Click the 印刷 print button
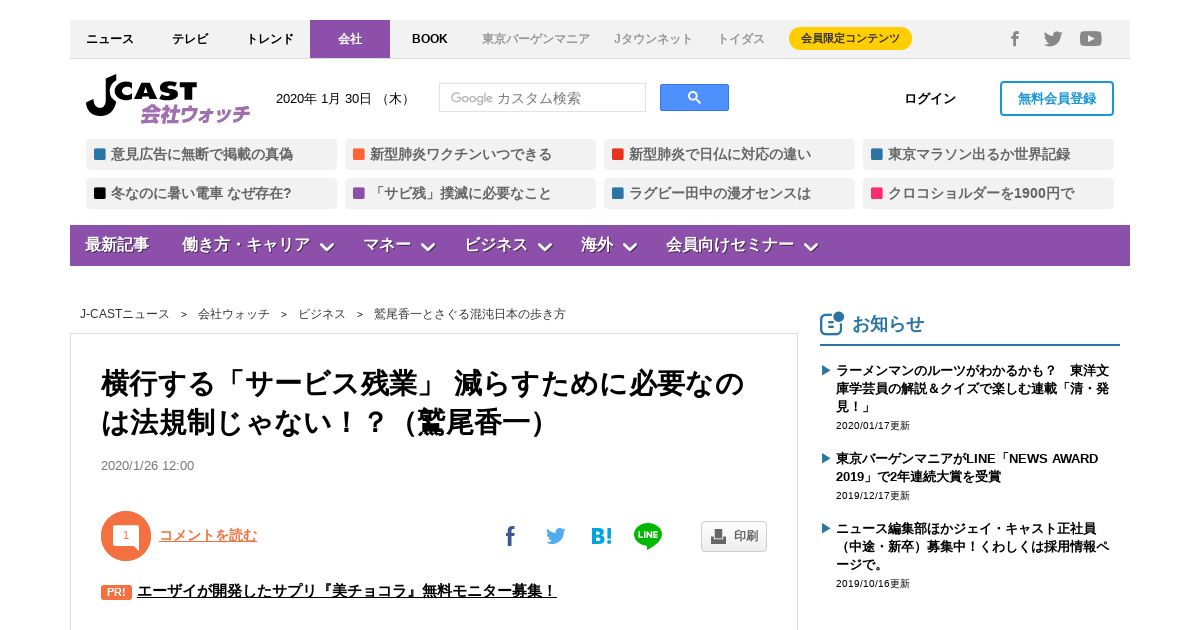The height and width of the screenshot is (630, 1200). [x=734, y=536]
